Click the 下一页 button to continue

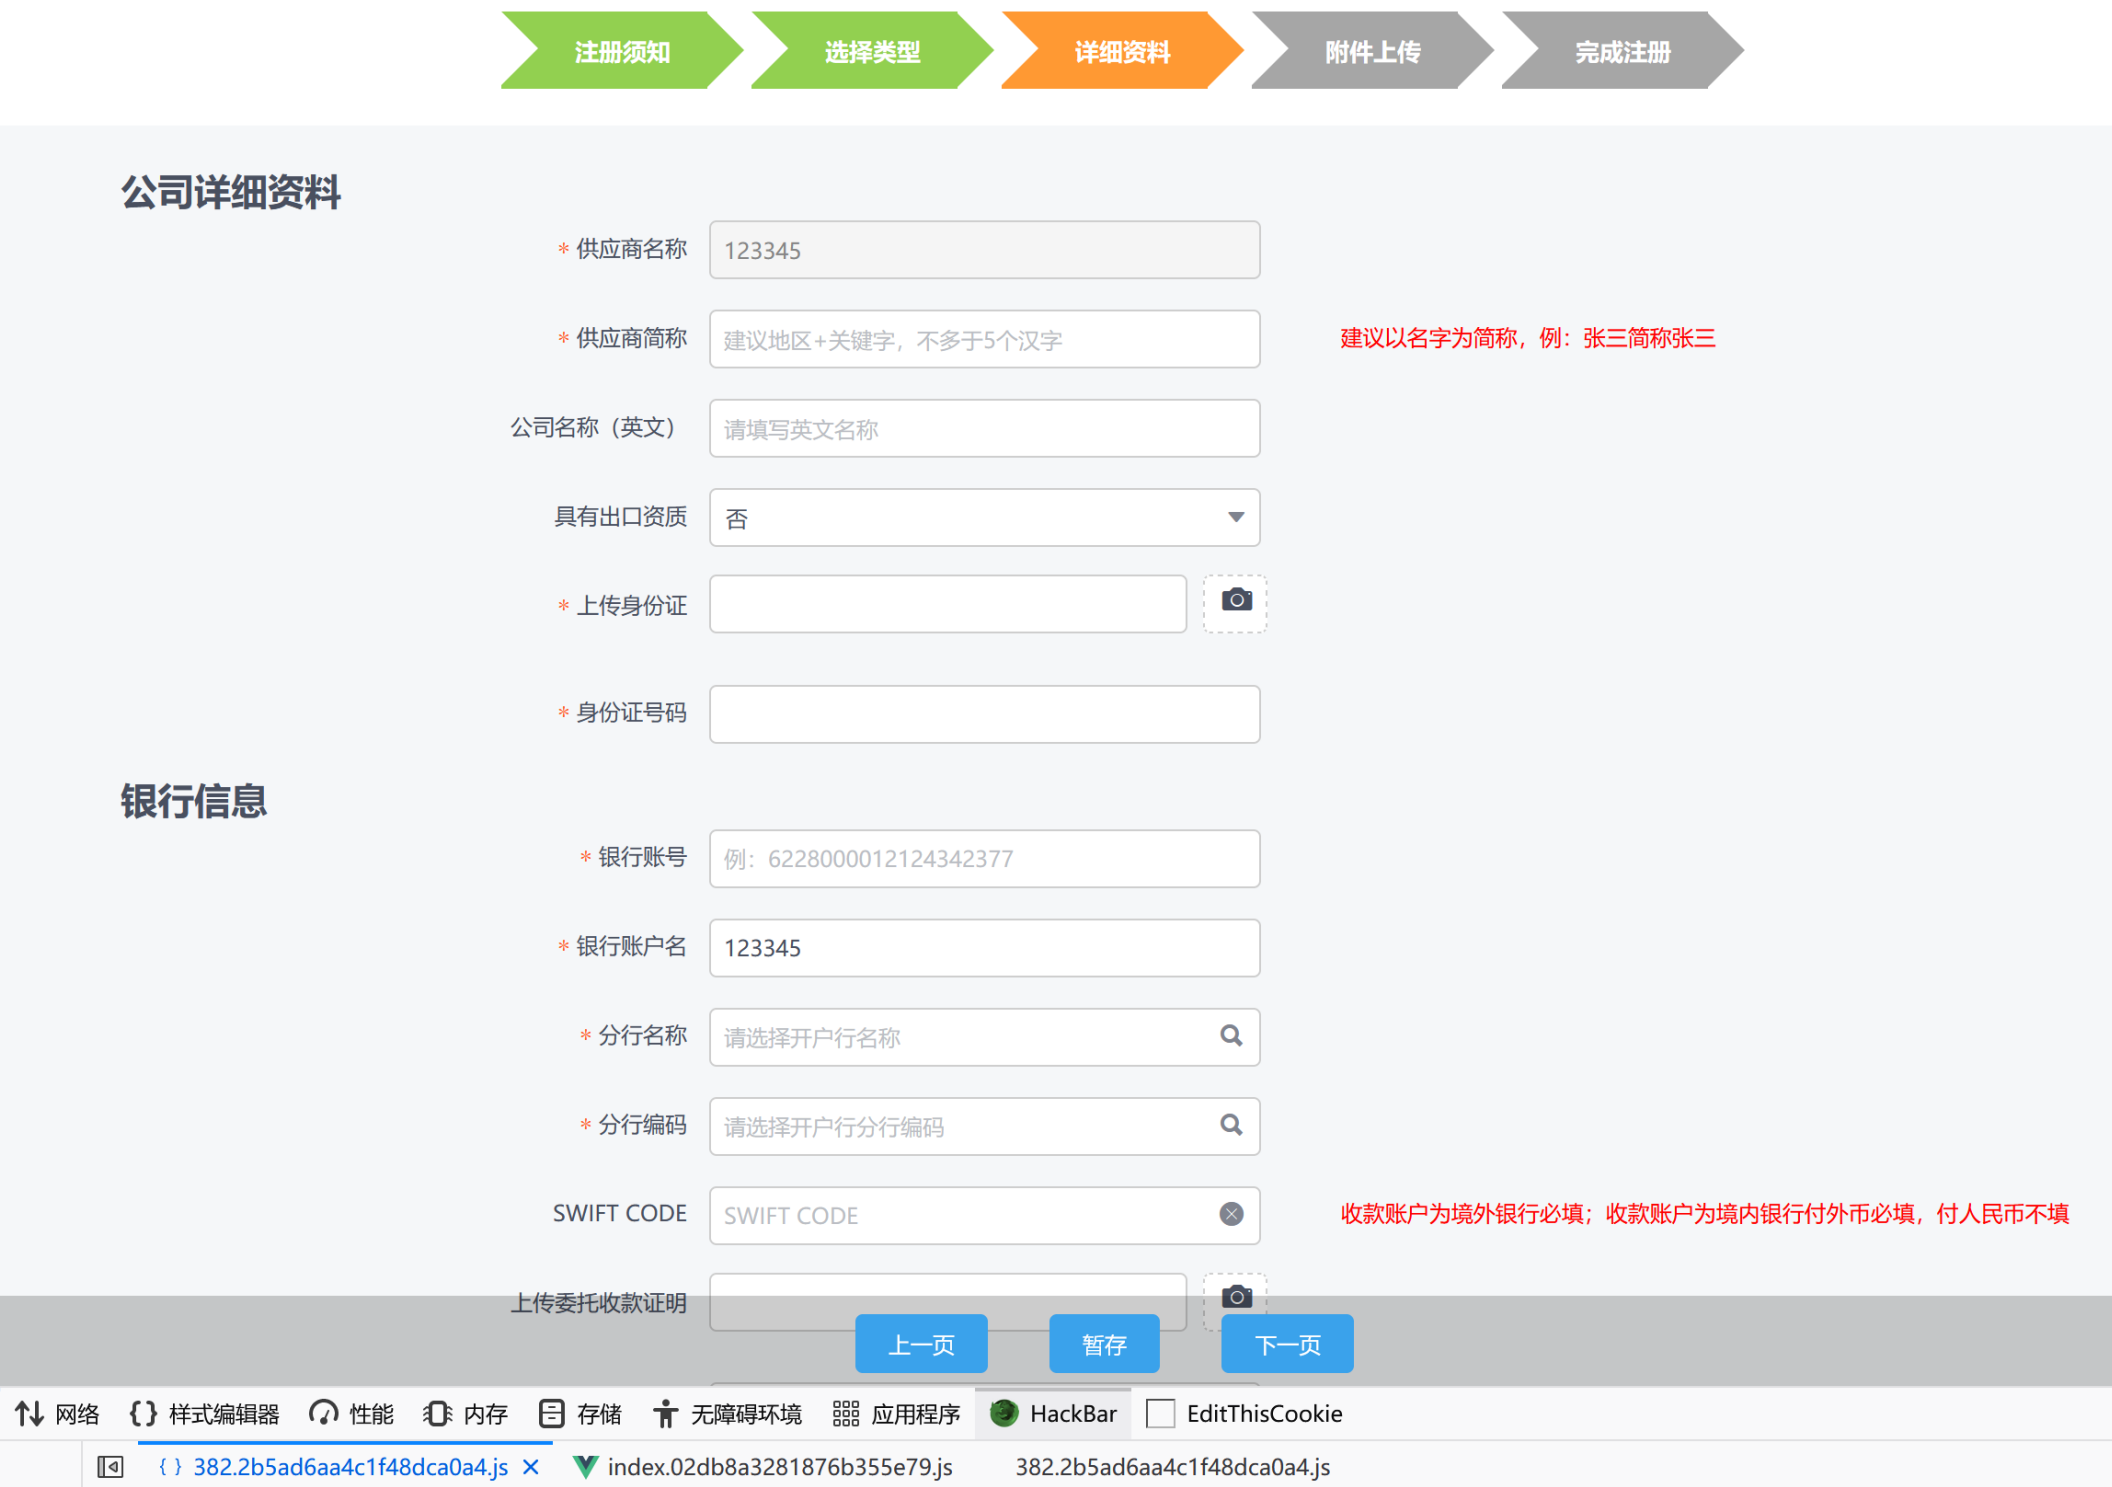(1287, 1343)
